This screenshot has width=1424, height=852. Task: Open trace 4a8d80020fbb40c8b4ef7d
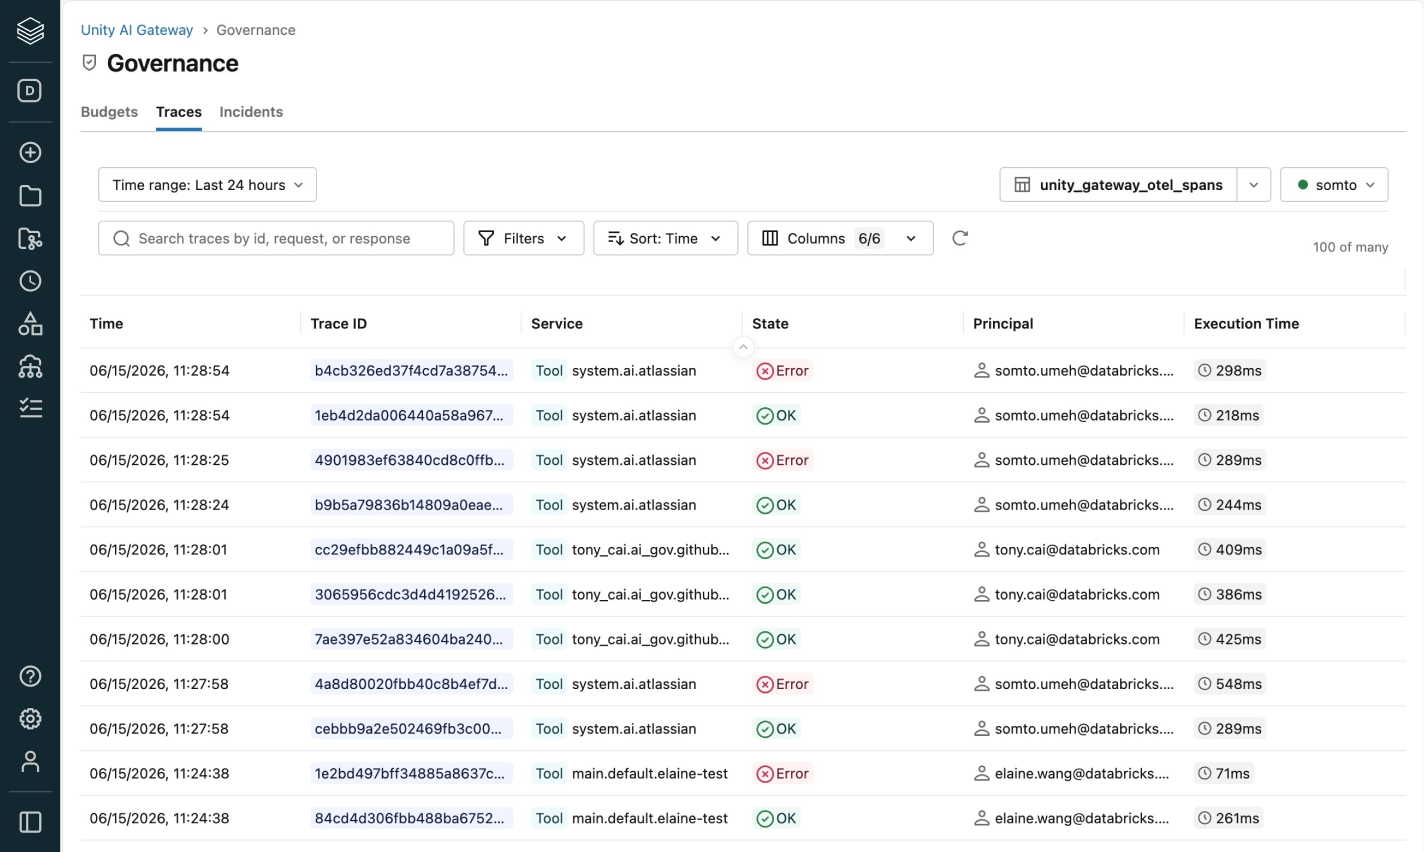(x=411, y=684)
